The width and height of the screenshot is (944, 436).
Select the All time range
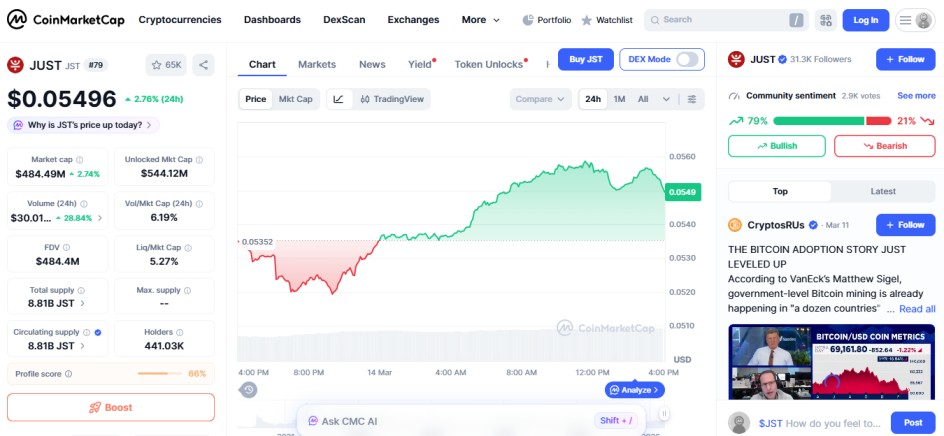coord(643,99)
